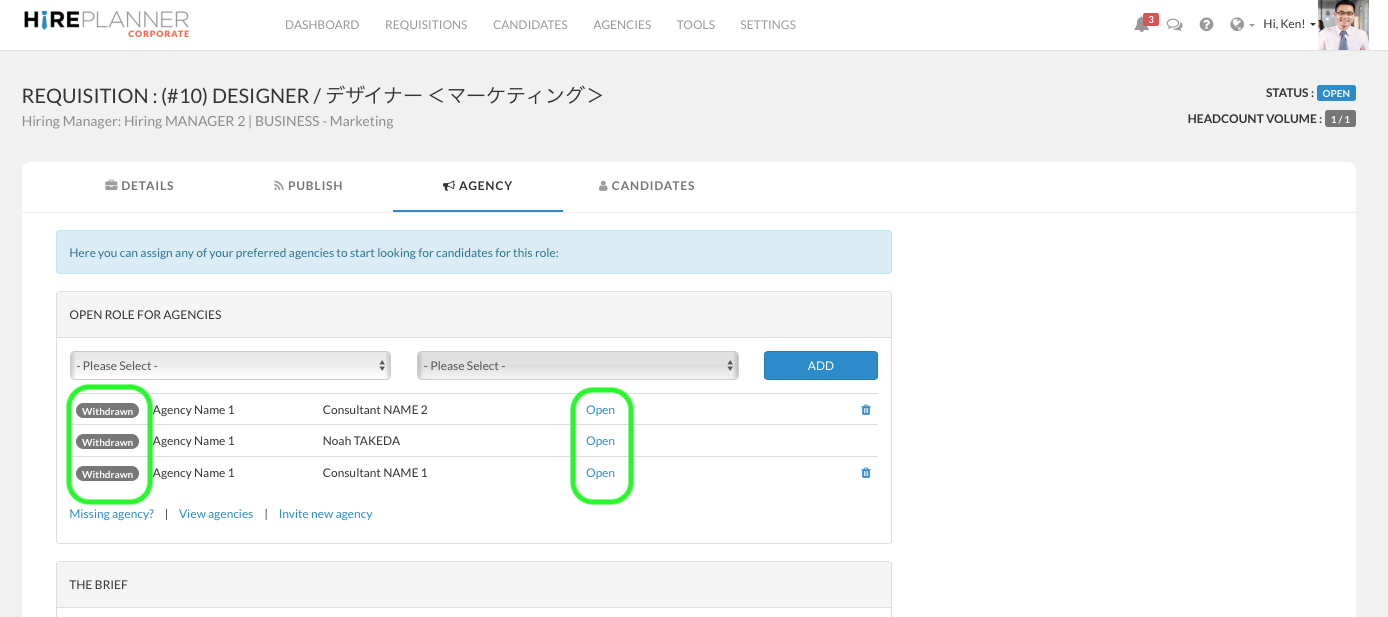Viewport: 1388px width, 617px height.
Task: Click the user profile photo
Action: [1343, 25]
